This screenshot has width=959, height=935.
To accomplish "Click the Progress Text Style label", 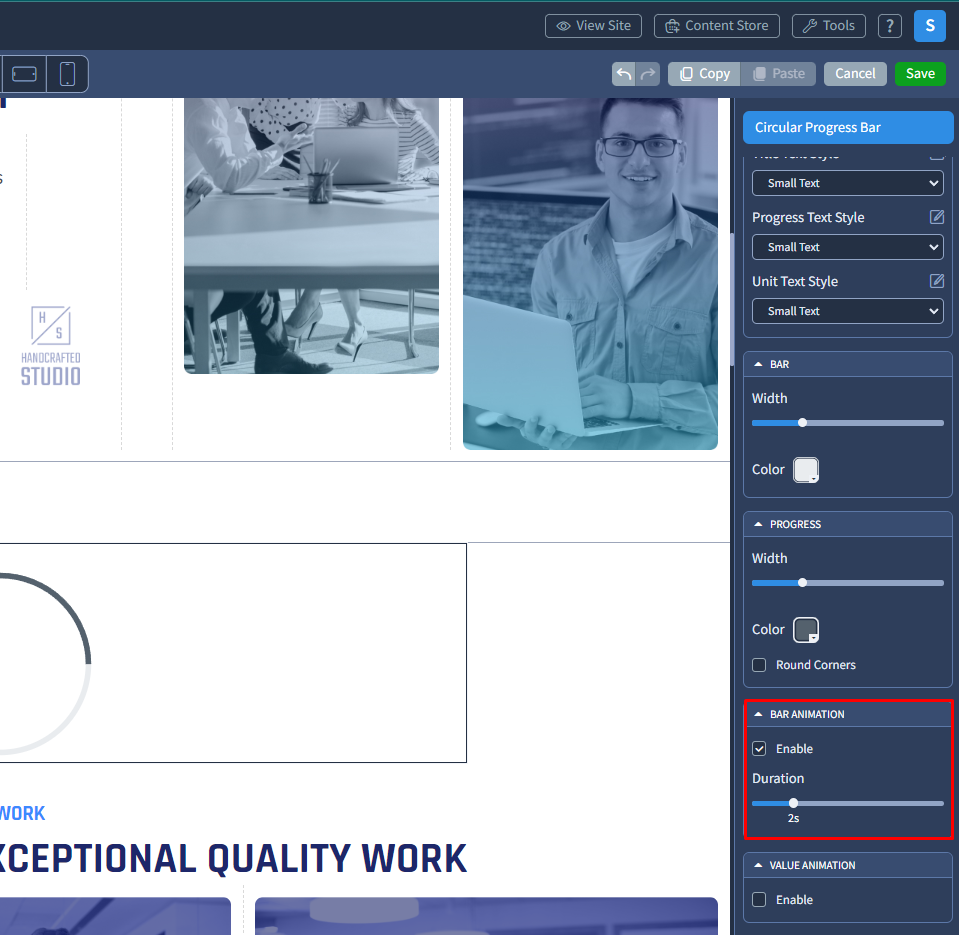I will (808, 217).
